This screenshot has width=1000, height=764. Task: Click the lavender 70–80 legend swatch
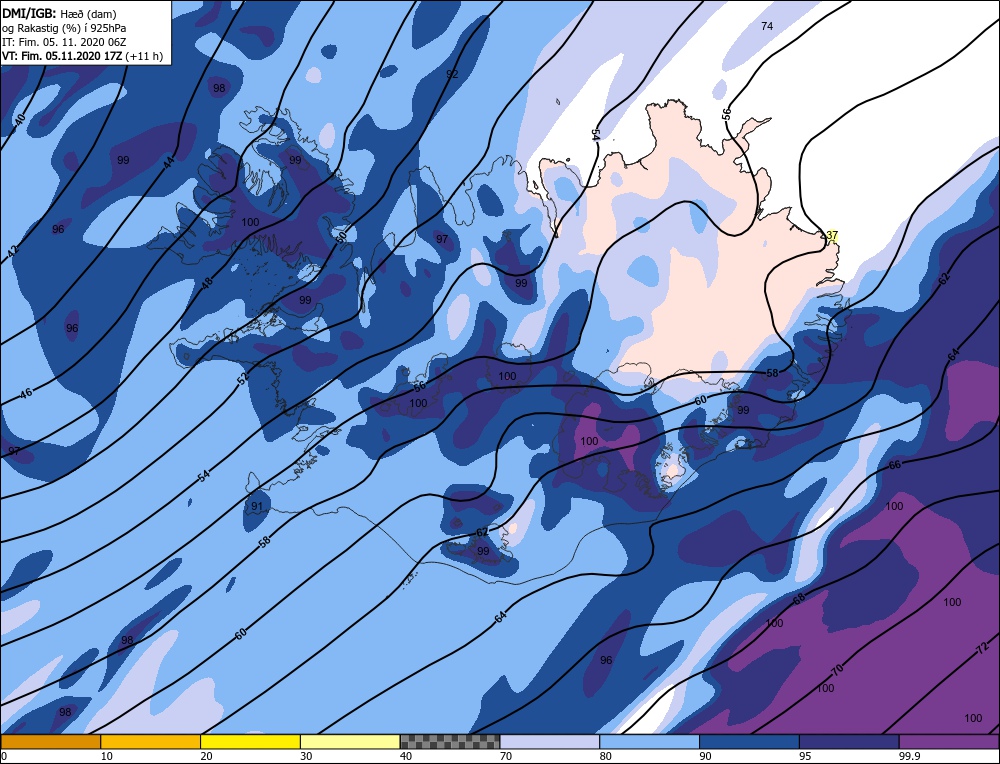point(550,742)
